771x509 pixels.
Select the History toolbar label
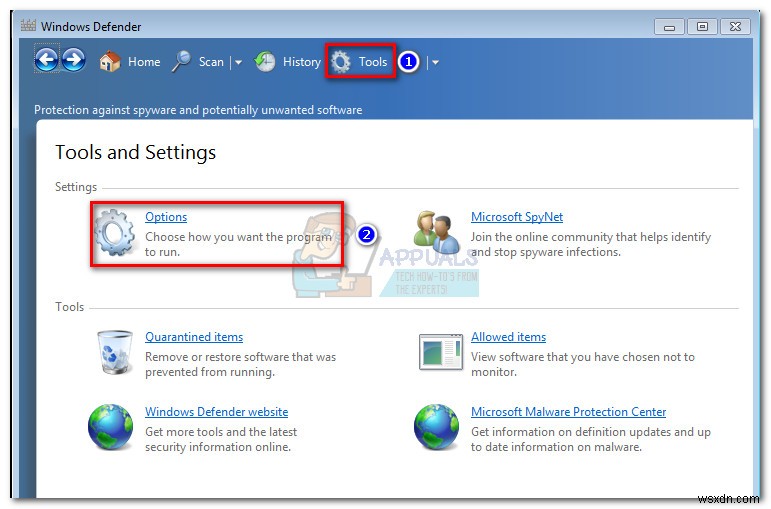[x=302, y=62]
